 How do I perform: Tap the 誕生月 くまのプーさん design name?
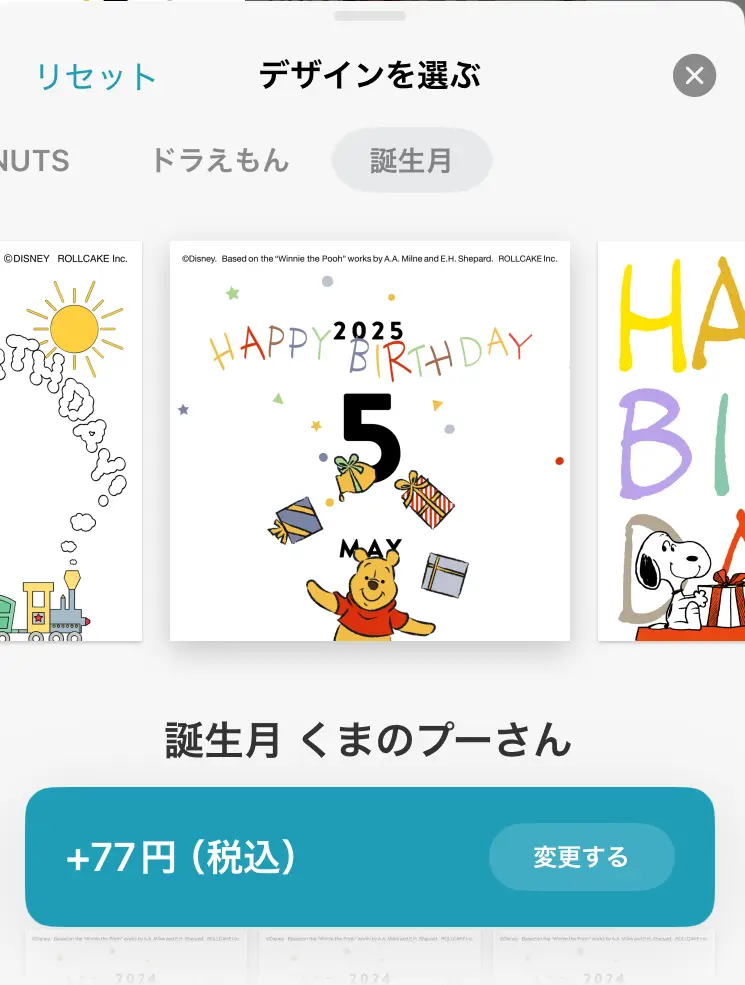(369, 740)
